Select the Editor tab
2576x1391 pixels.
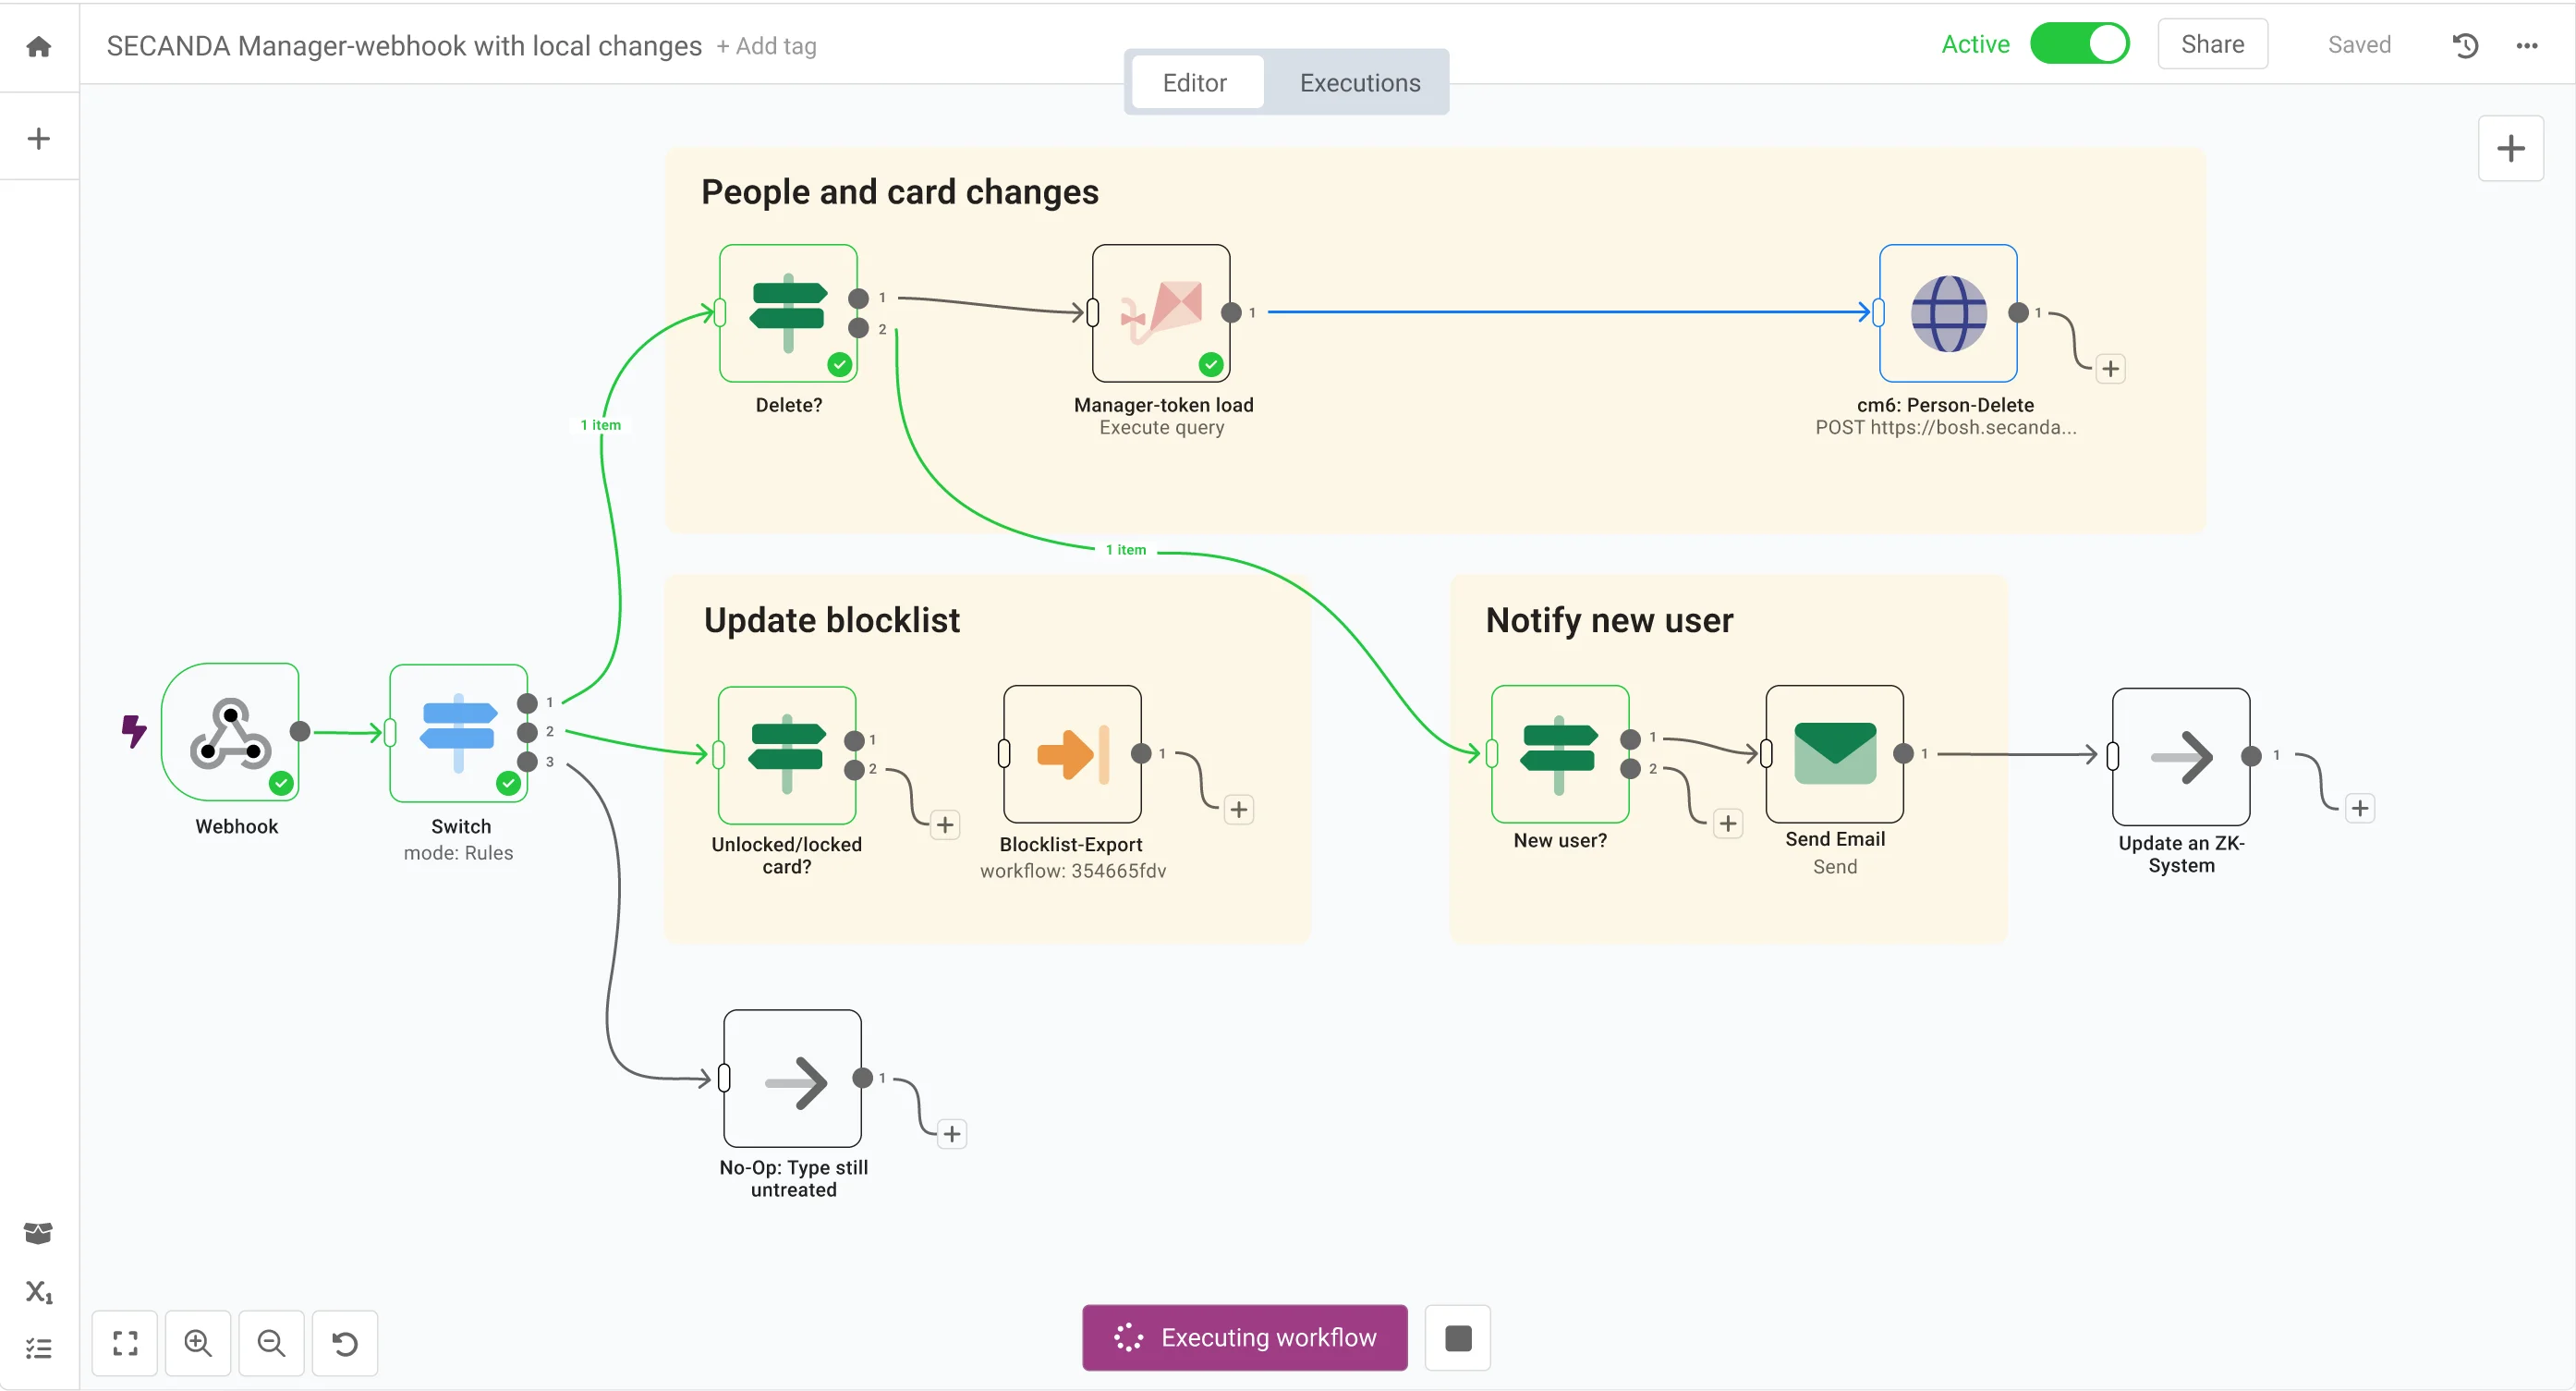[1196, 82]
